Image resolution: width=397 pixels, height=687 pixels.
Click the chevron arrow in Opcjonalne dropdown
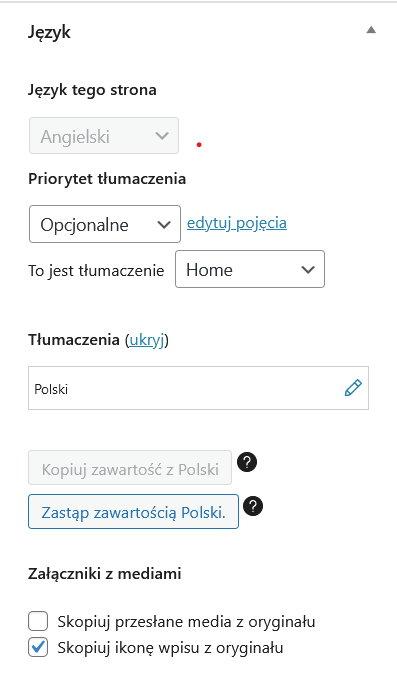(x=164, y=225)
